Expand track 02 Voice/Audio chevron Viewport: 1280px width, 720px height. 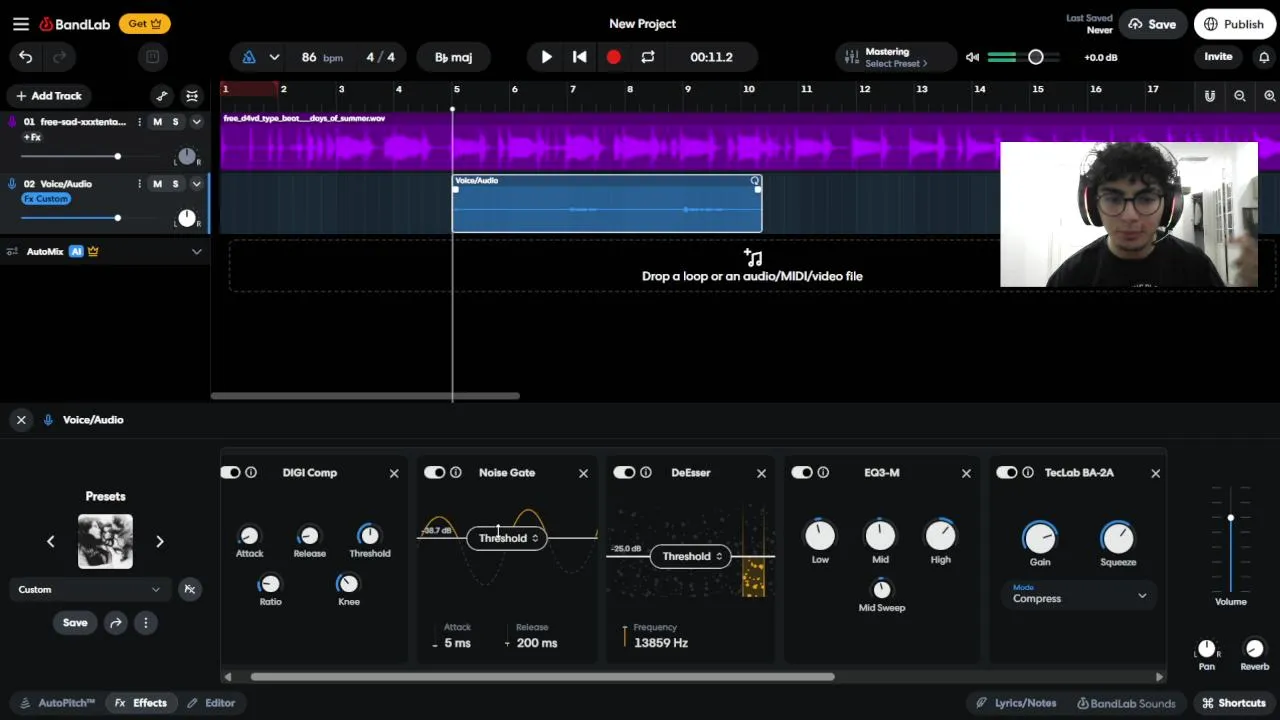coord(197,184)
